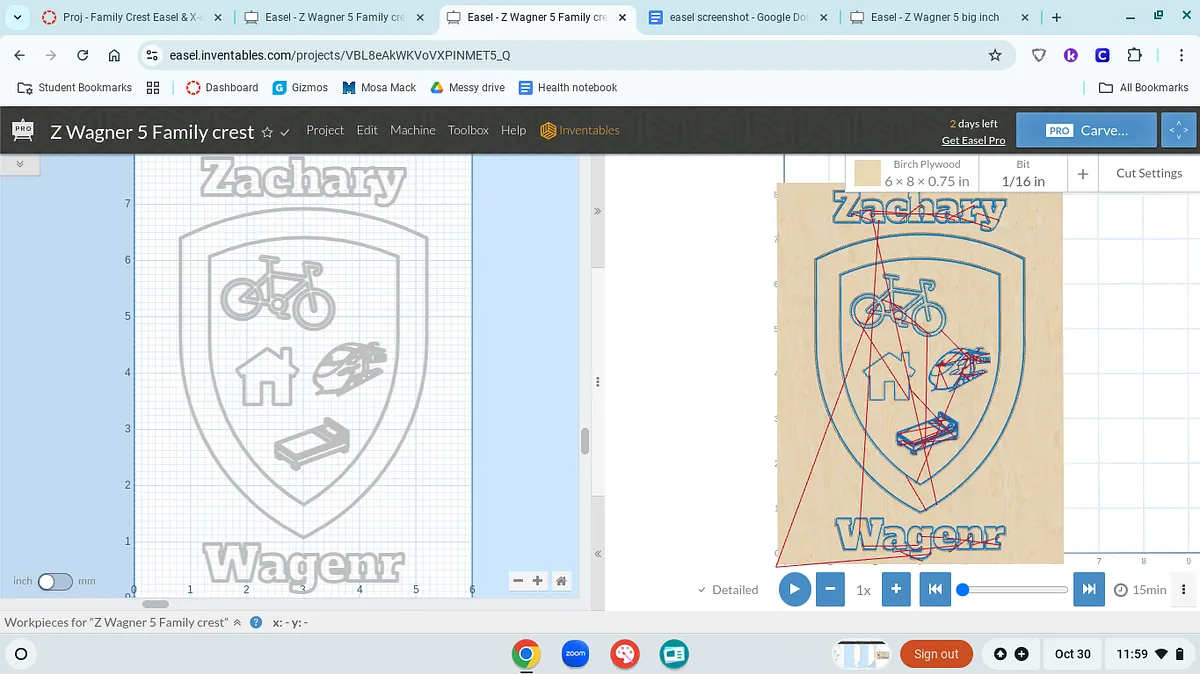Screen dimensions: 1200x674
Task: Open the jog machine arrows control
Action: click(x=1177, y=130)
